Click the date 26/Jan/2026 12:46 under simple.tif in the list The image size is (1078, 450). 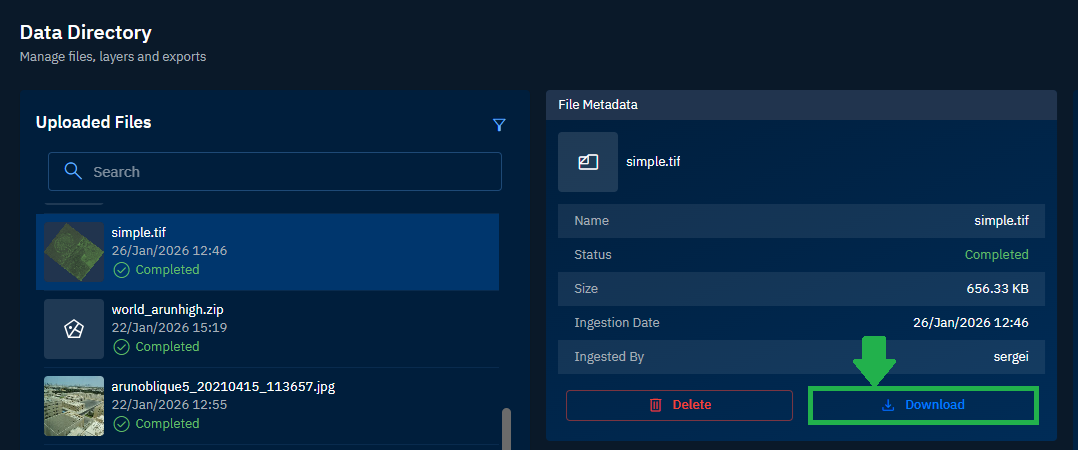(x=169, y=251)
